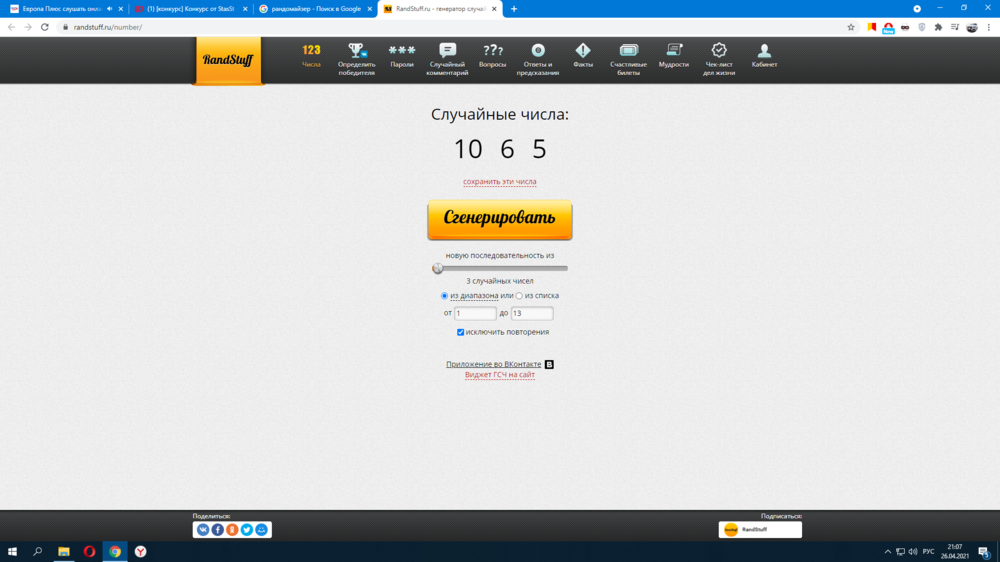This screenshot has height=562, width=1000.
Task: Select the 'из диапазона' radio option
Action: 445,296
